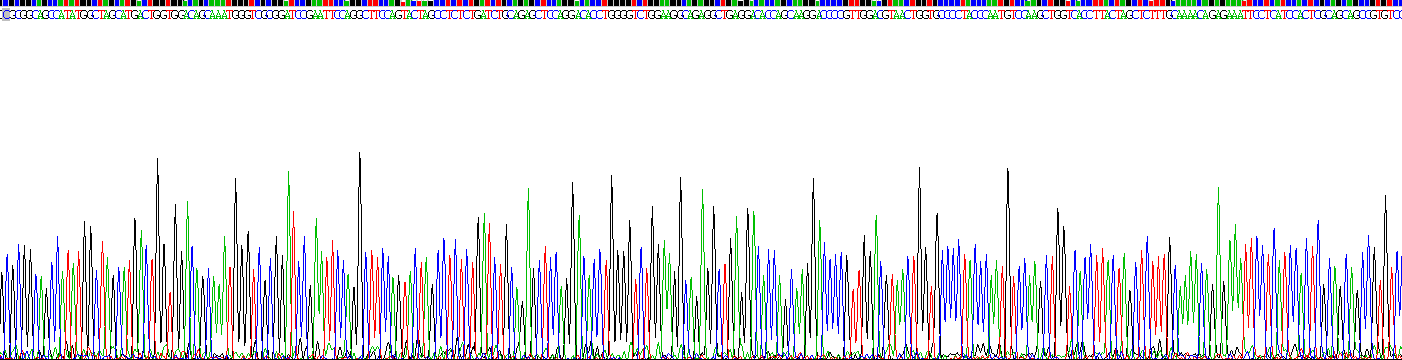Click the CAAAACAGAG stretch in the base sequence
This screenshot has width=1402, height=360.
1199,14
